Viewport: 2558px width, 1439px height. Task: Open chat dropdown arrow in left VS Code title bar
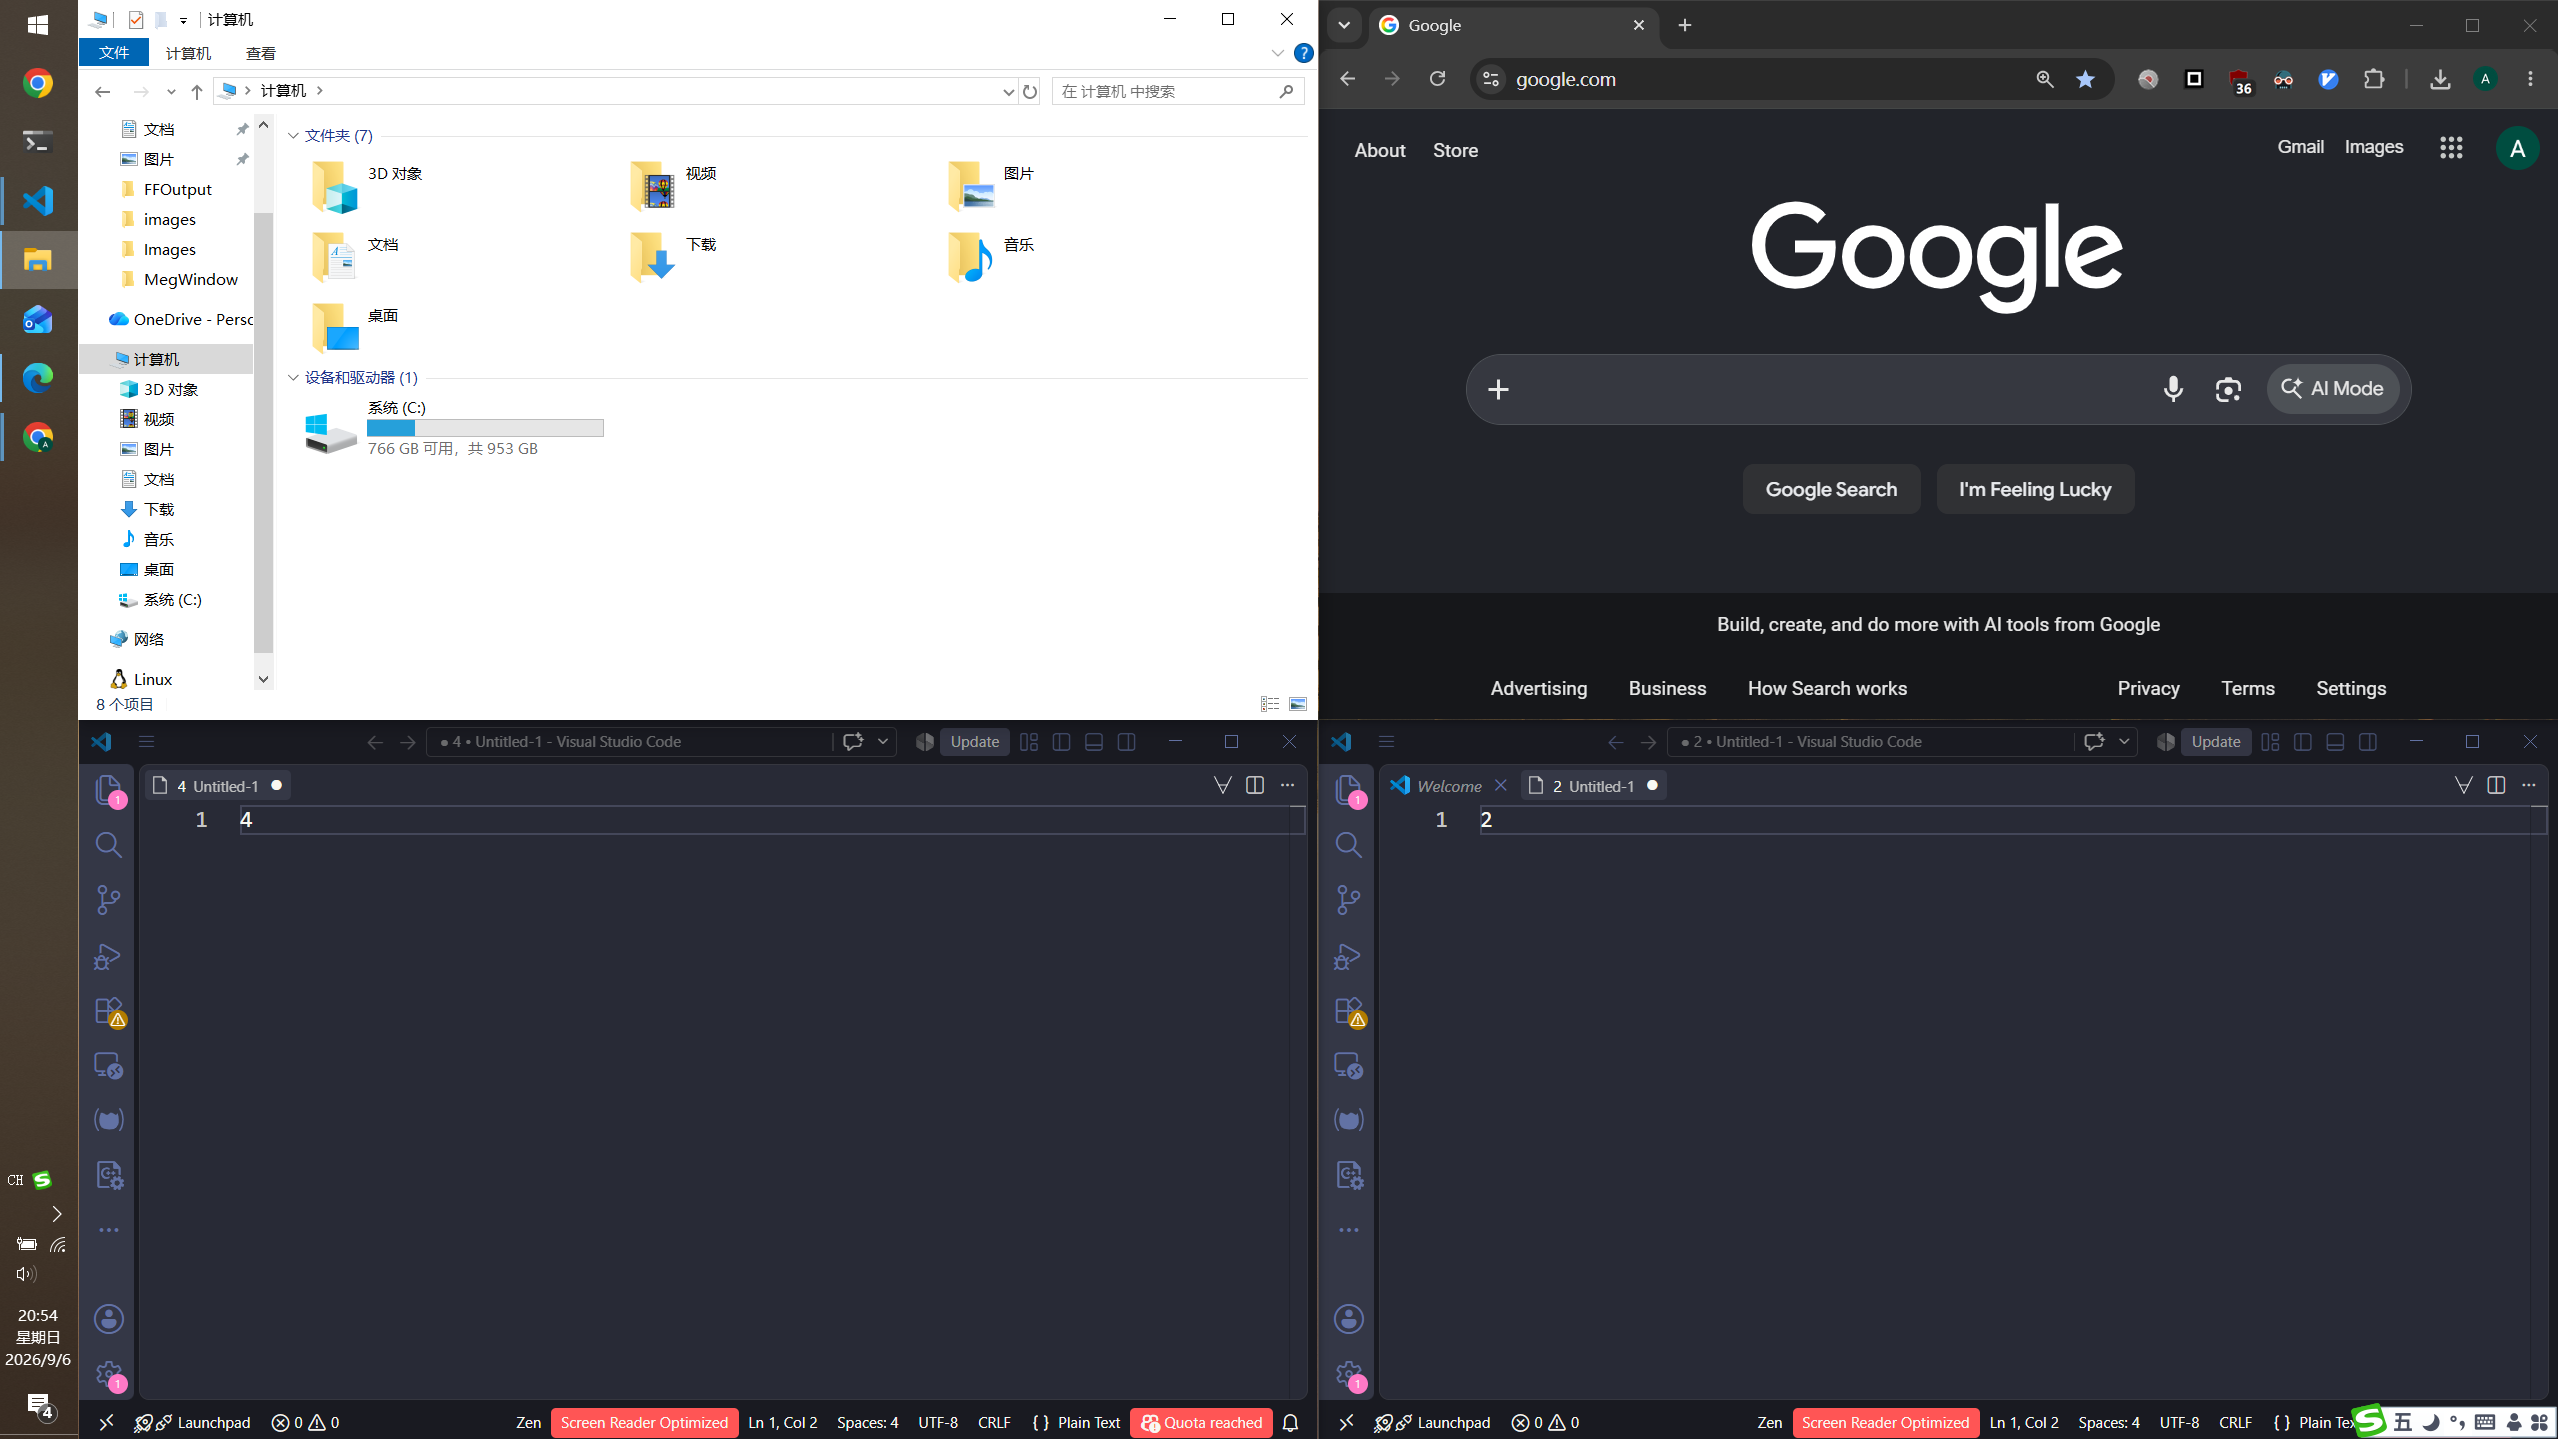[x=883, y=742]
